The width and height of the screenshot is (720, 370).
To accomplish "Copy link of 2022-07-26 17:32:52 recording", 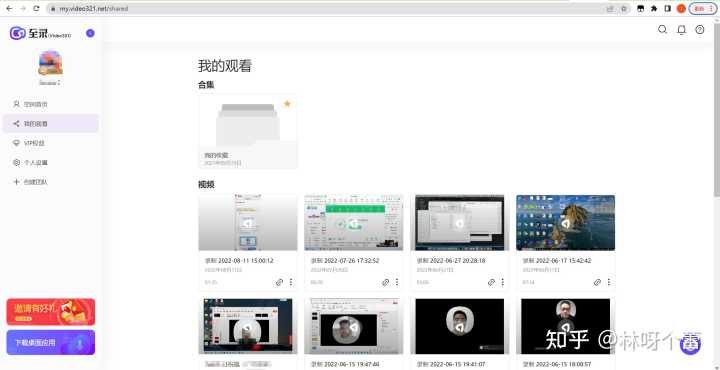I will pos(385,282).
